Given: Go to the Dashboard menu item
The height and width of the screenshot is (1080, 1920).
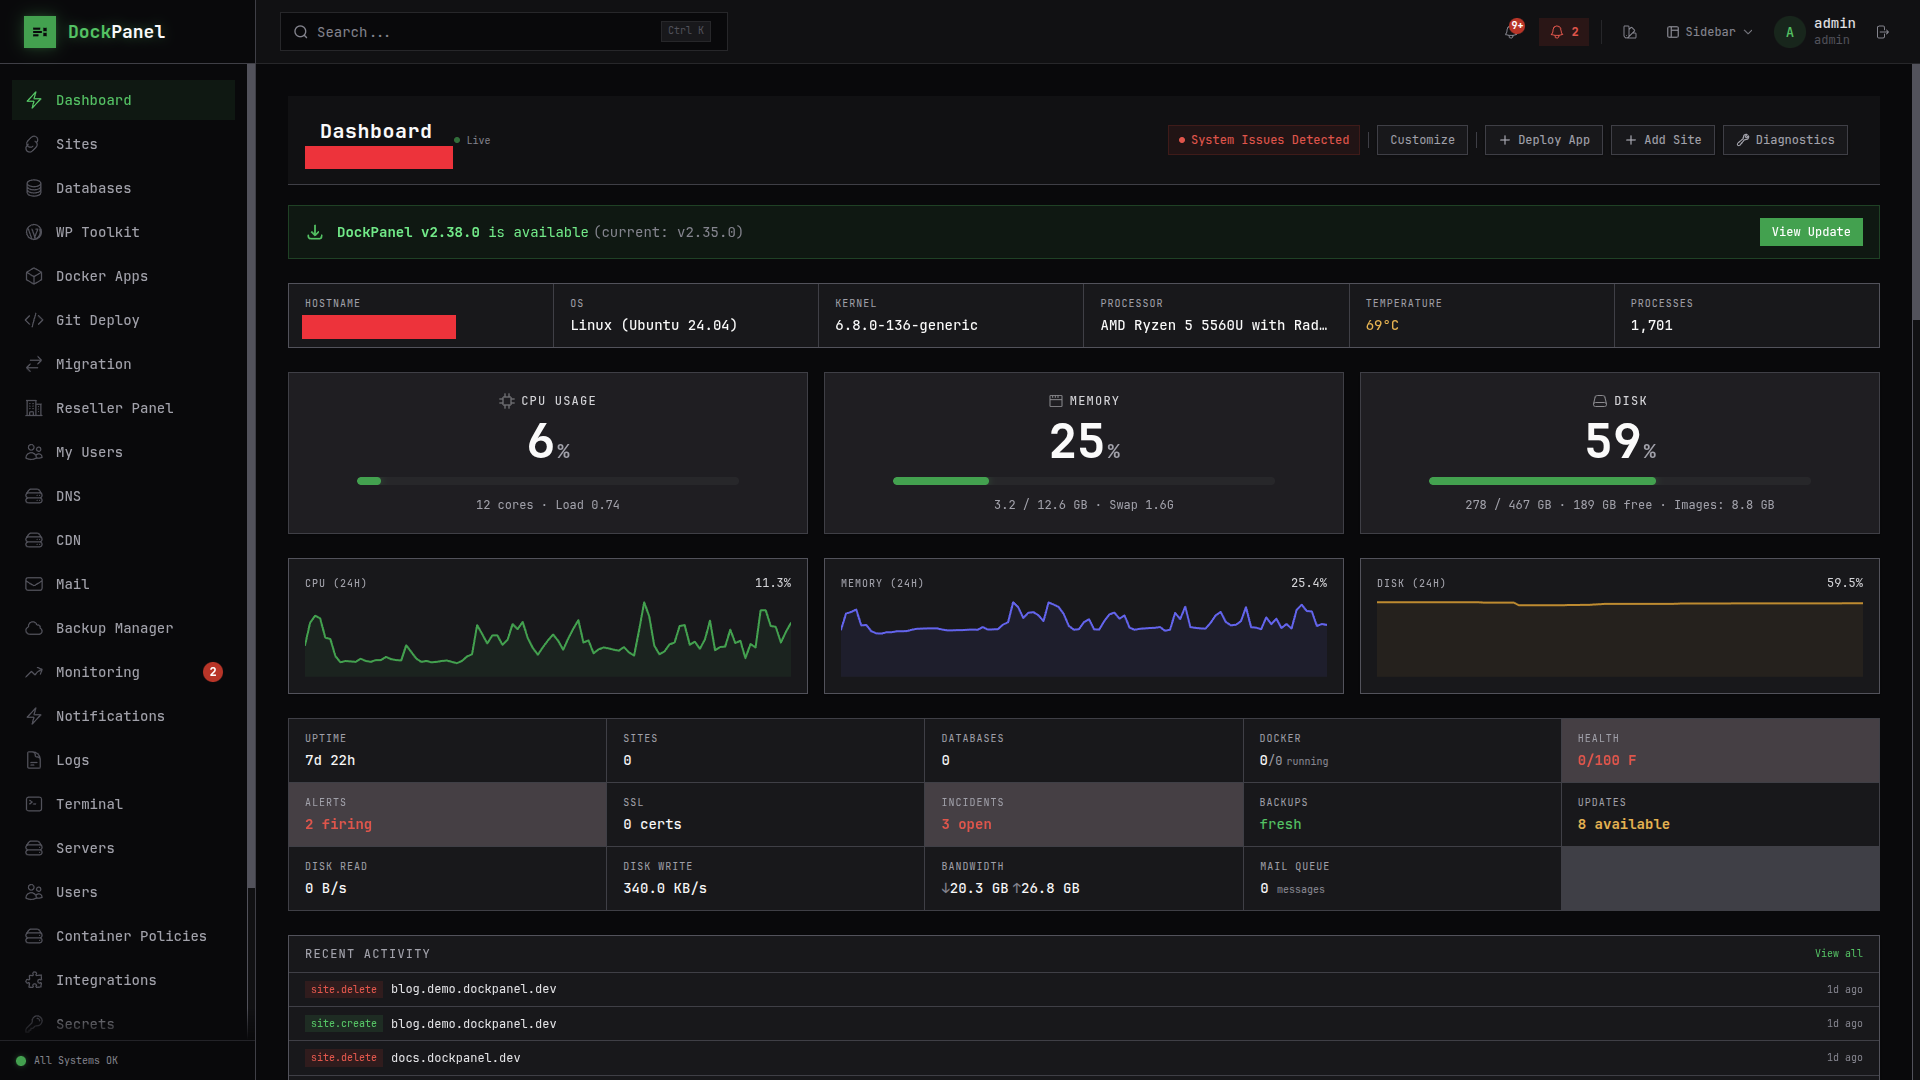Looking at the screenshot, I should 123,100.
